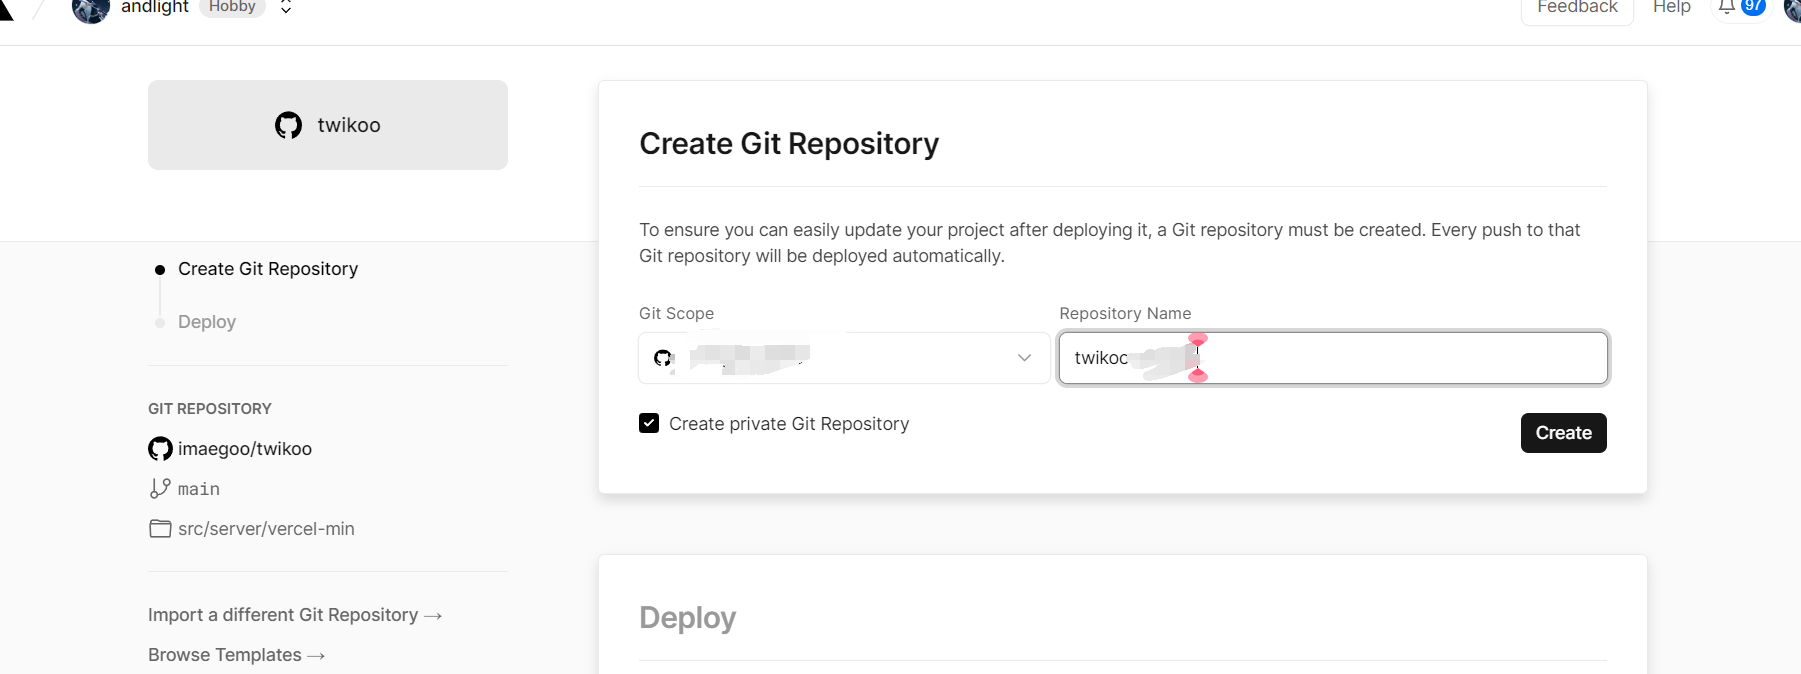Click the Vercel triangle logo
This screenshot has width=1801, height=674.
5,9
